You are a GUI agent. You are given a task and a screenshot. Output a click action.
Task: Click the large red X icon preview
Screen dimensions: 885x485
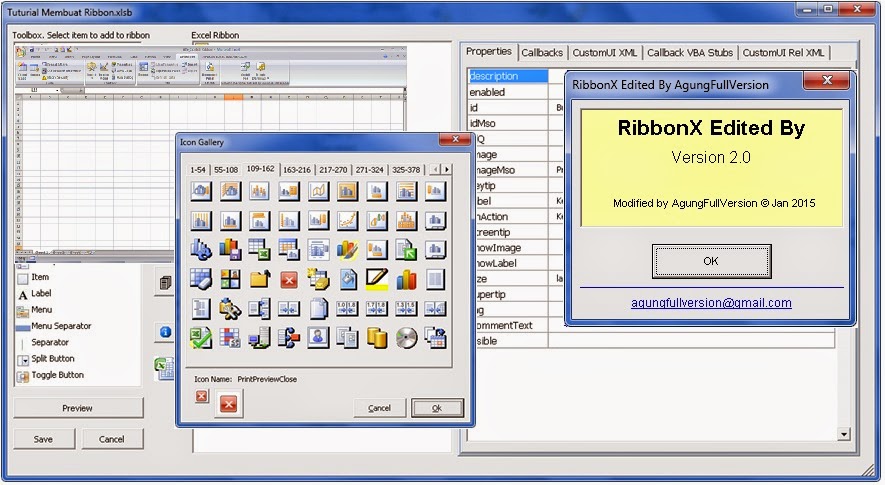point(229,404)
